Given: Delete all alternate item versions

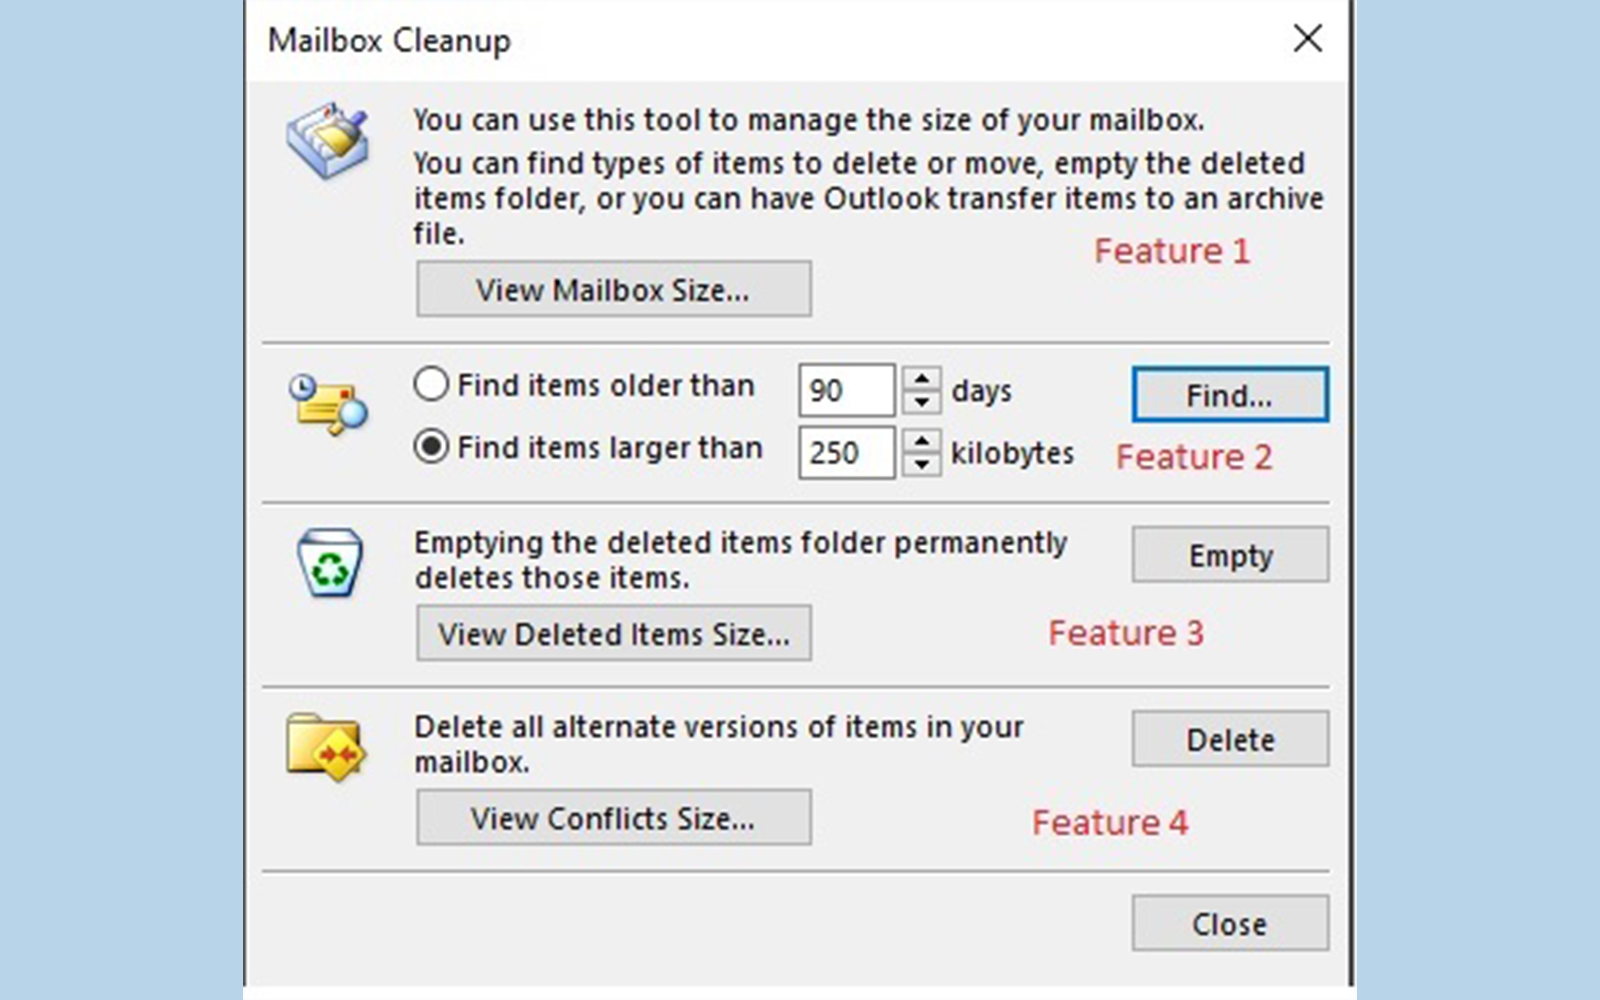Looking at the screenshot, I should click(1230, 740).
